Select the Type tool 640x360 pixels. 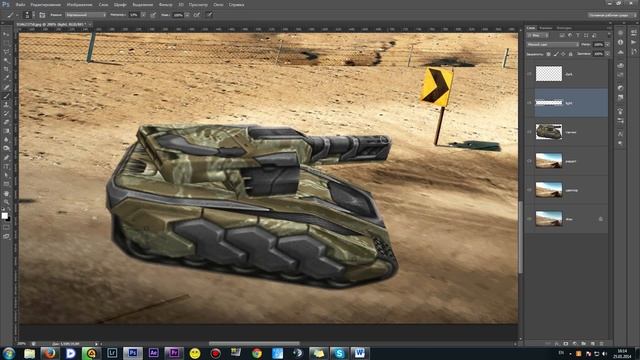pyautogui.click(x=6, y=166)
